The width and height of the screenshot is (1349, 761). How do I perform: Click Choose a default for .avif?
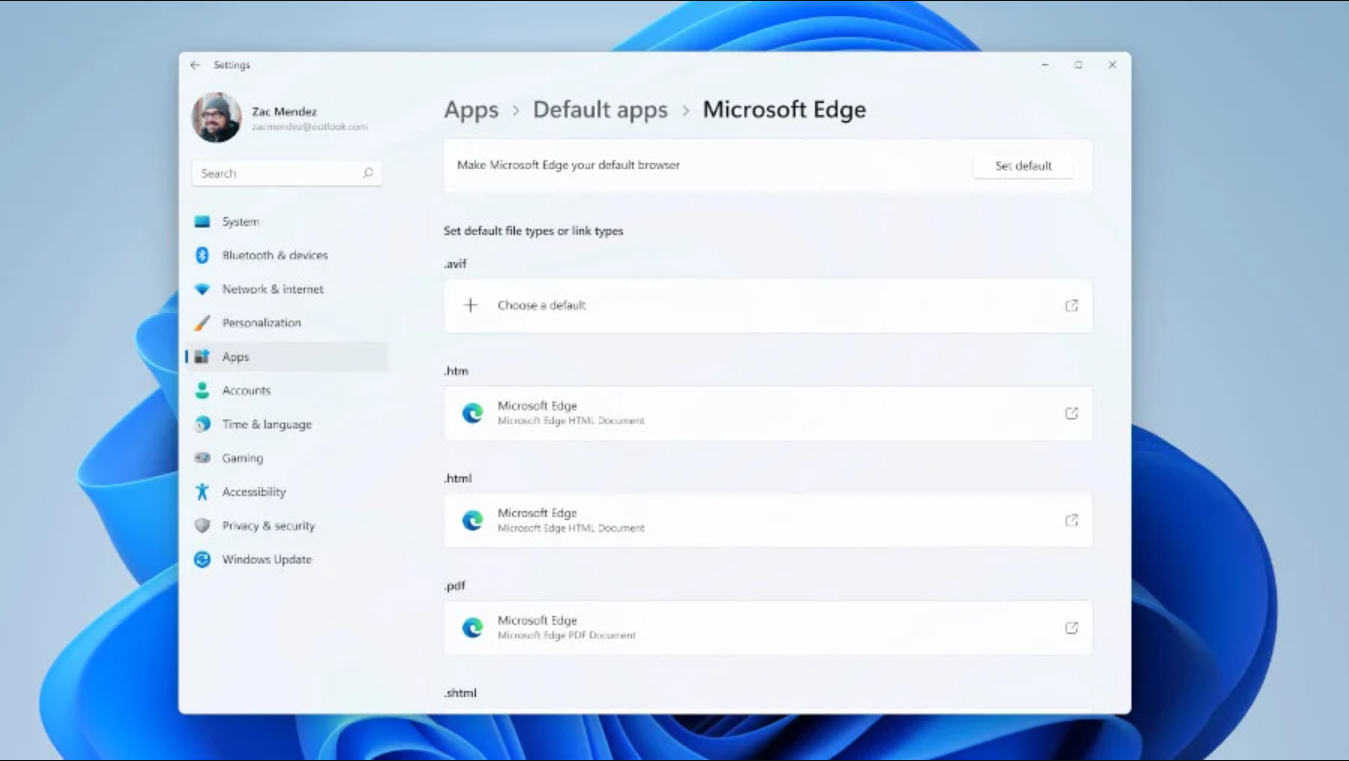click(542, 305)
